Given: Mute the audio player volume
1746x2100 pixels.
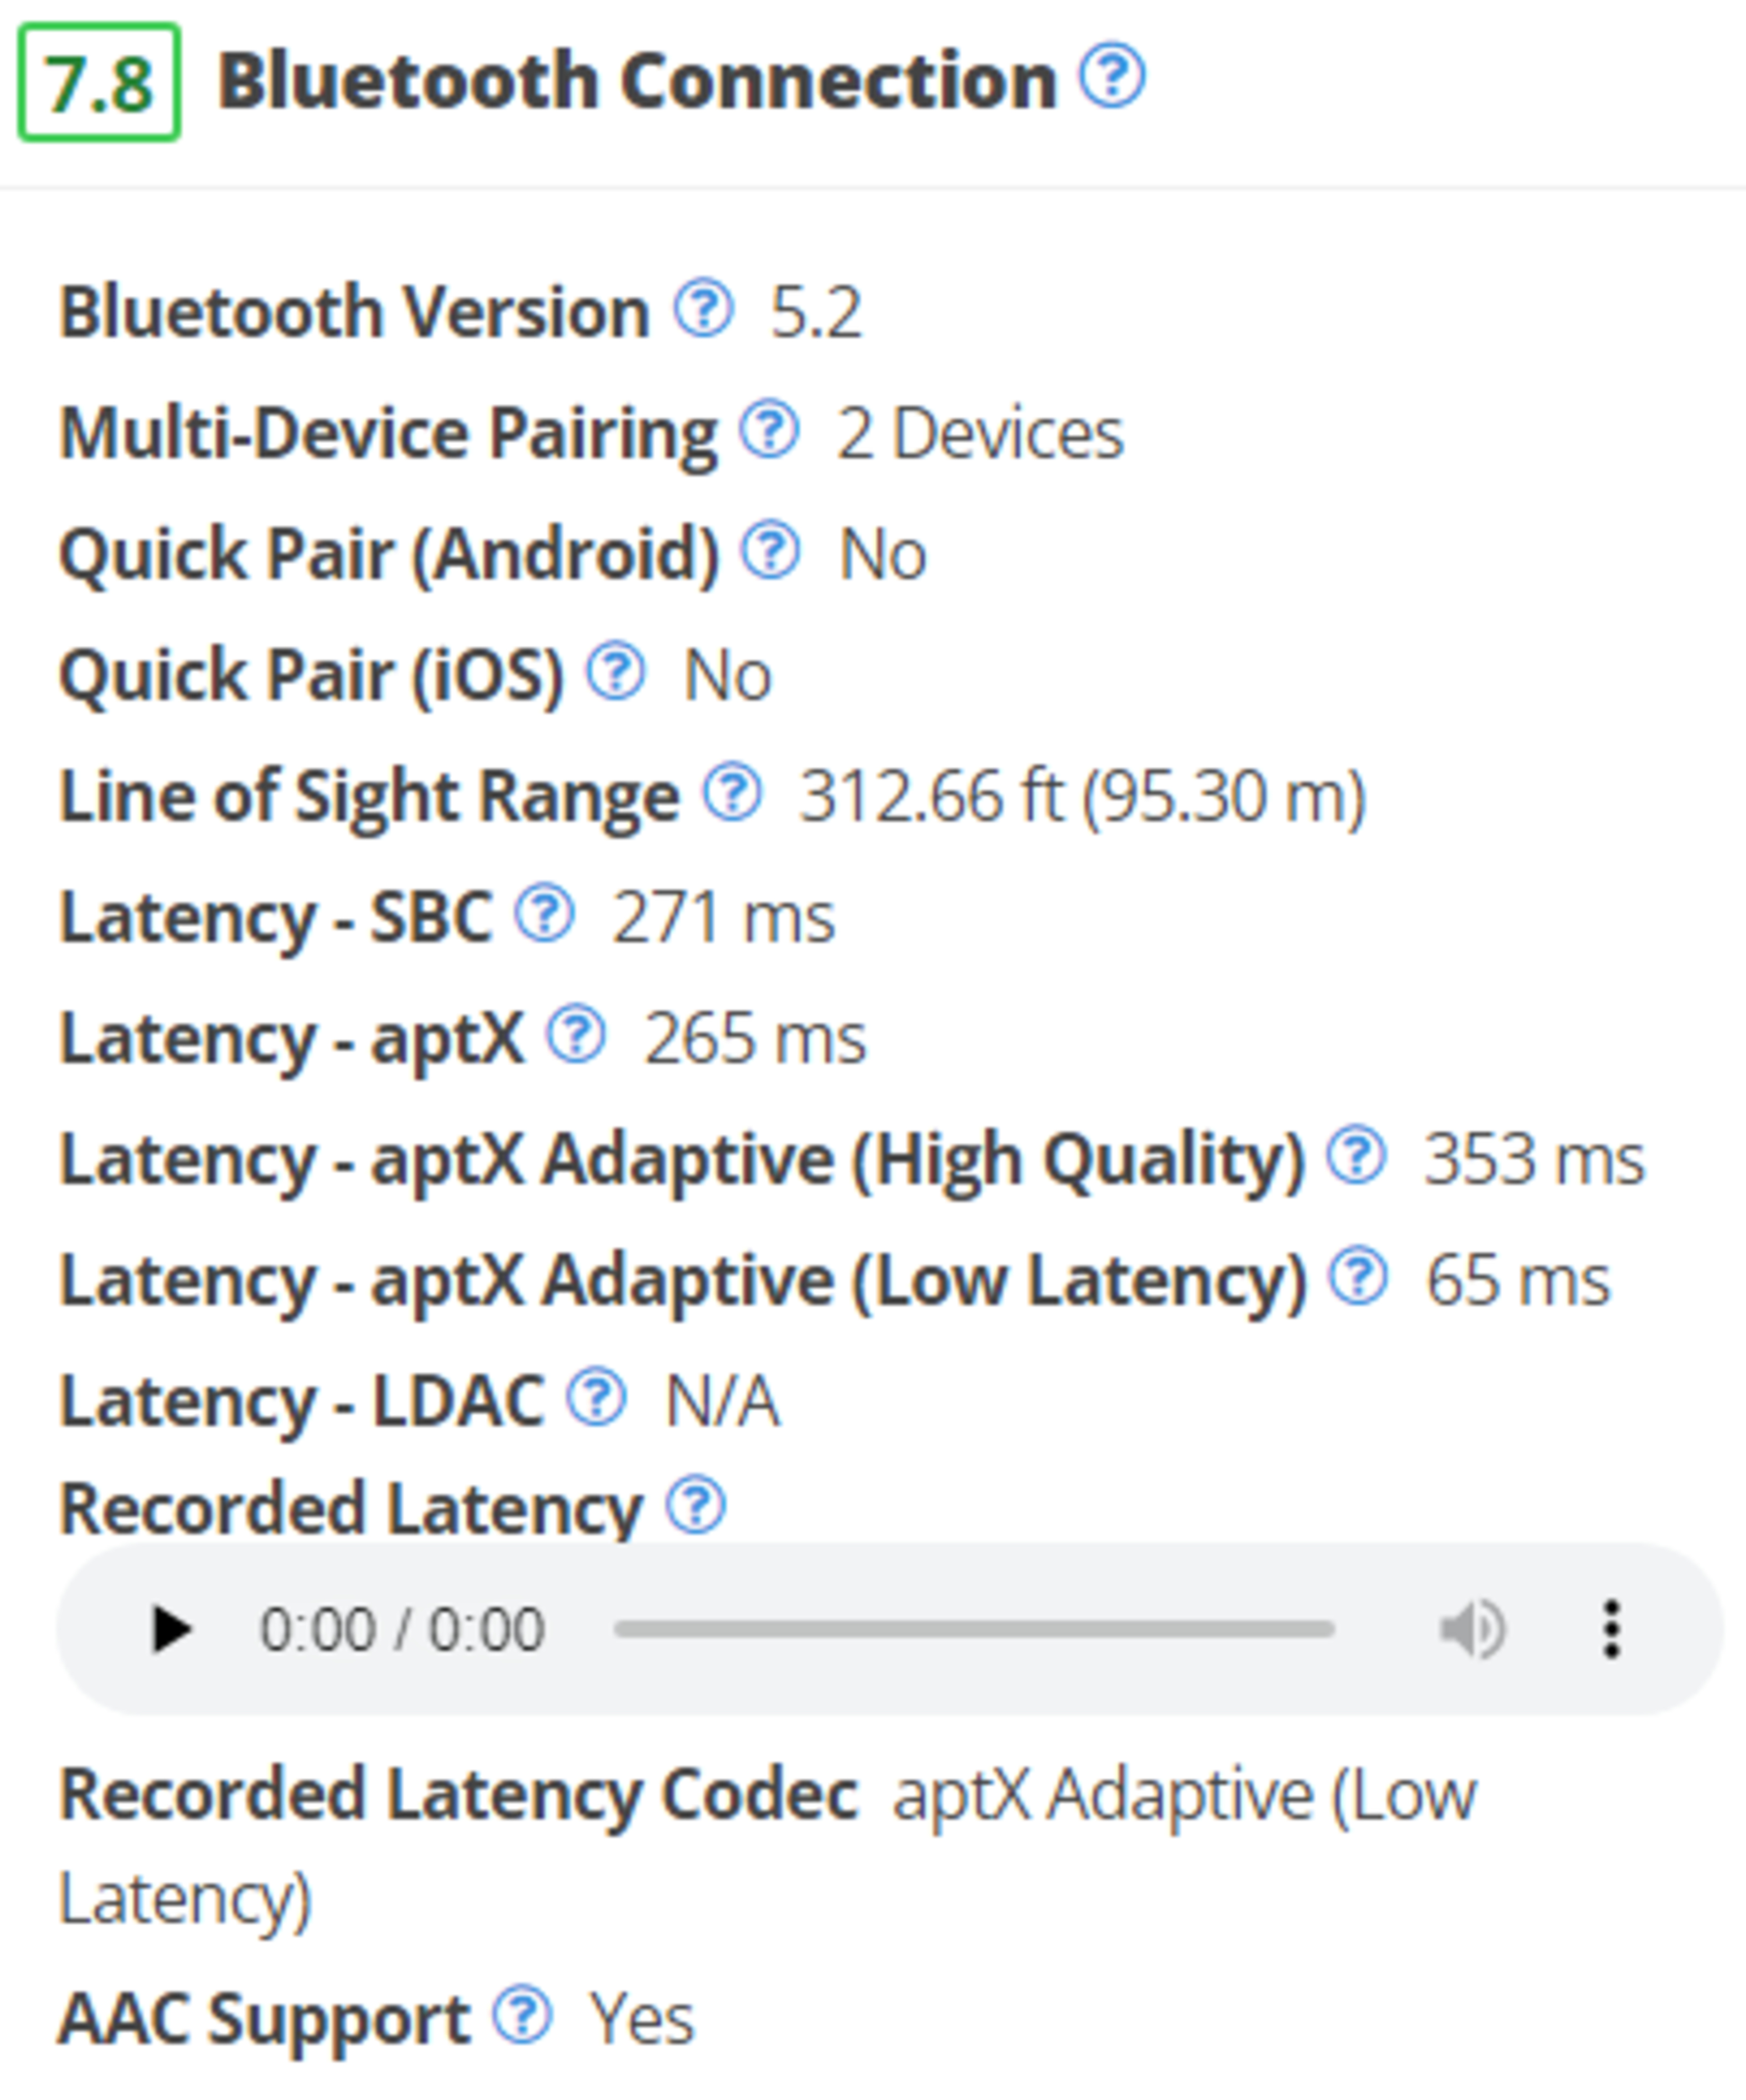Looking at the screenshot, I should (x=1472, y=1630).
